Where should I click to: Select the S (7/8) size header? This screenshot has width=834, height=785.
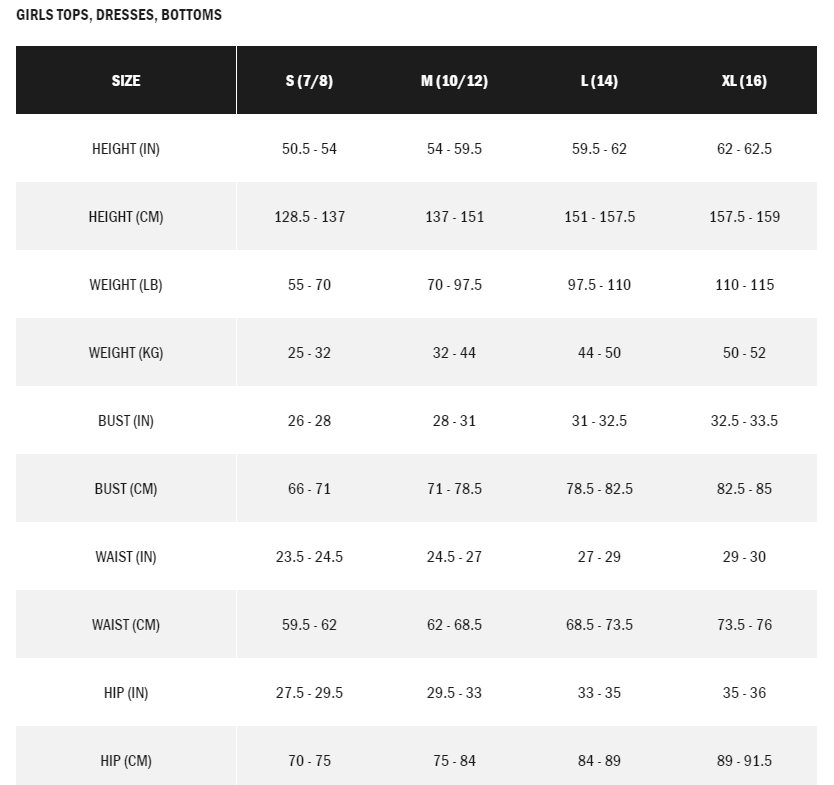(x=309, y=80)
